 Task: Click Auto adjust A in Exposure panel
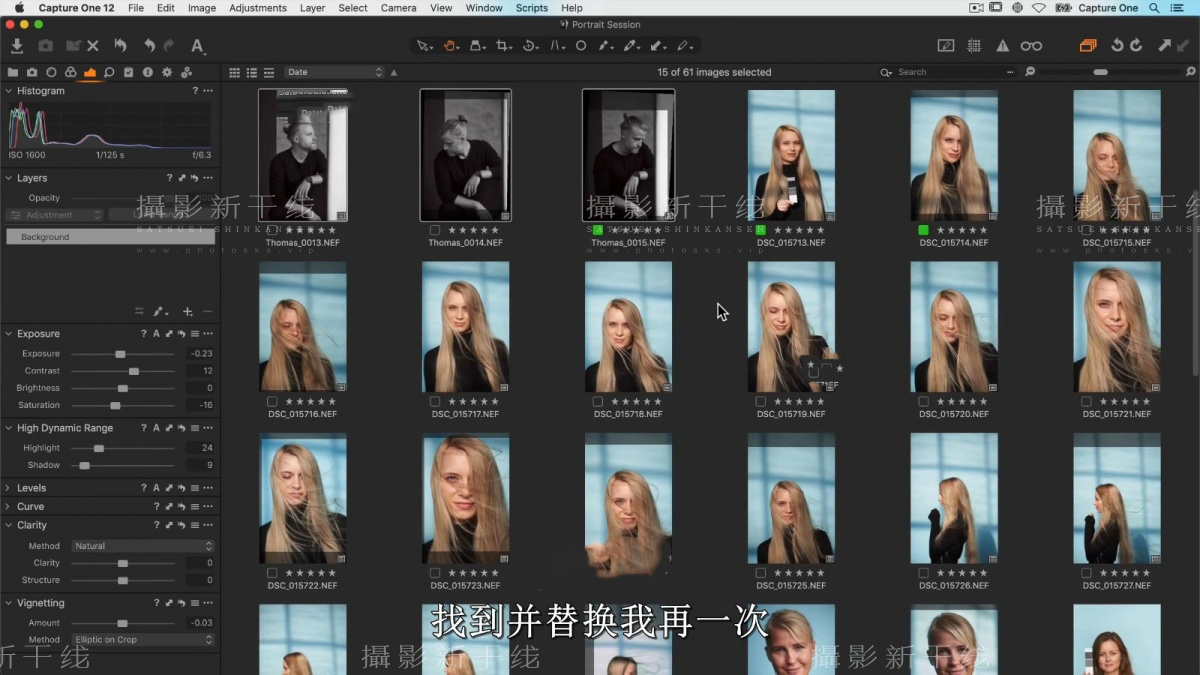point(156,334)
